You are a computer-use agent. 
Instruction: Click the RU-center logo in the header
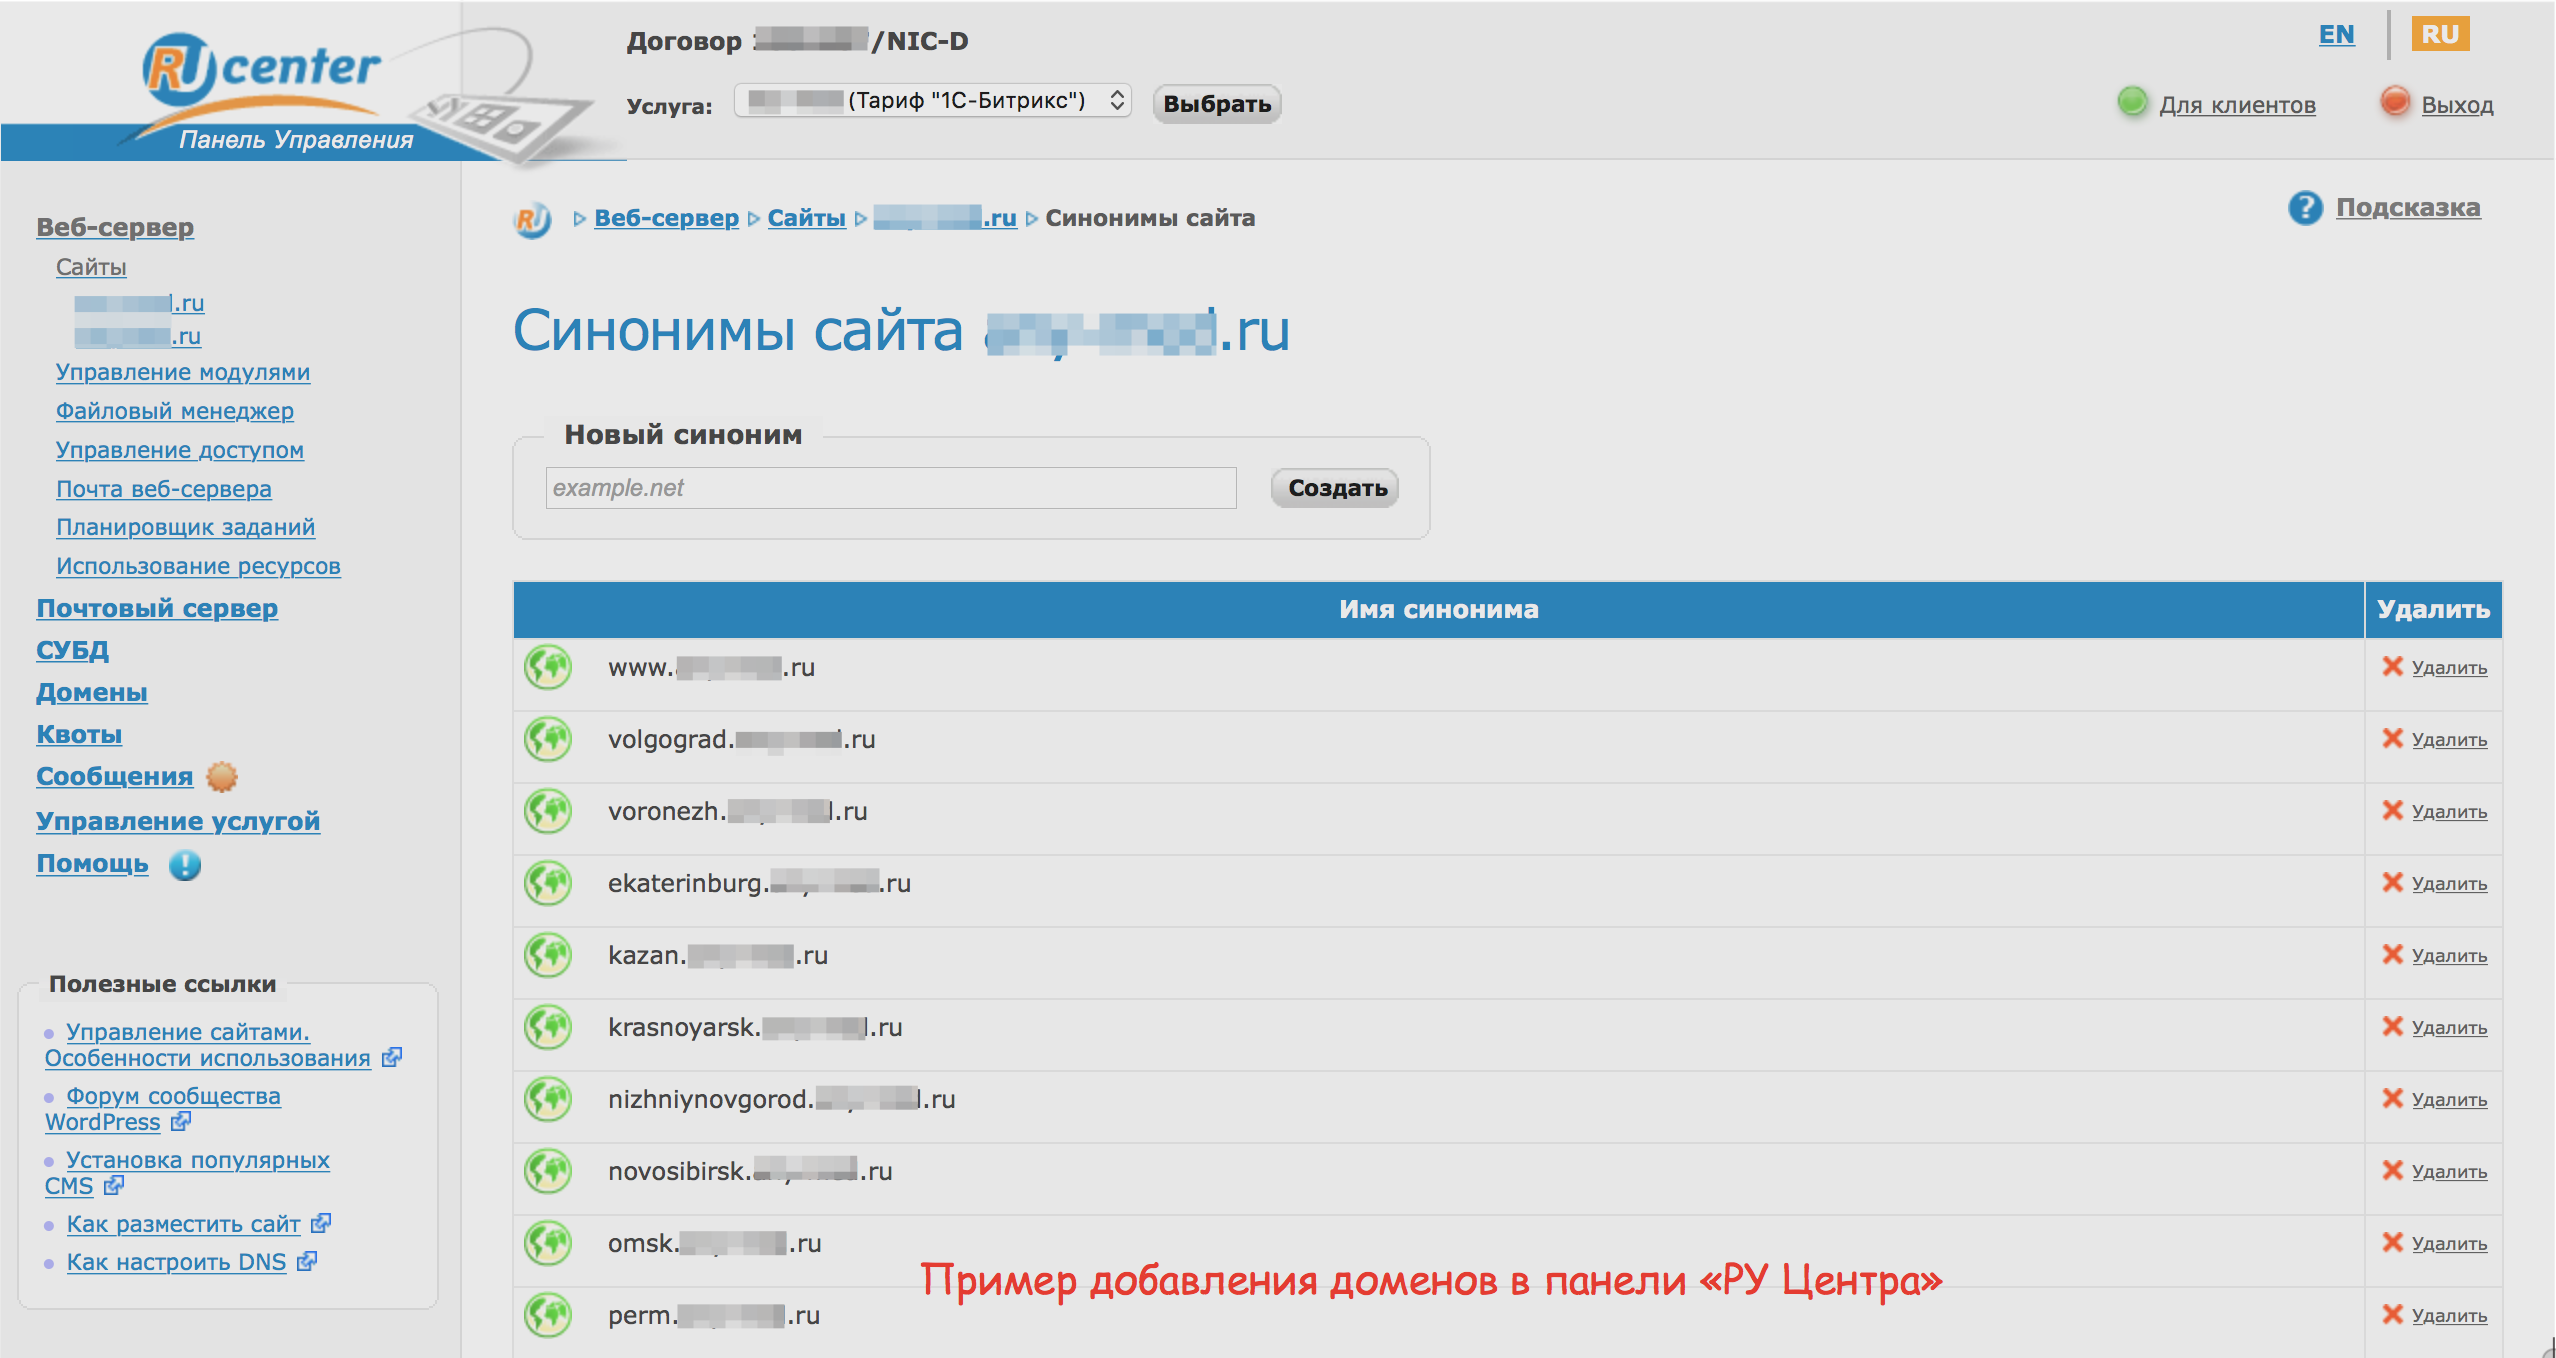(262, 70)
